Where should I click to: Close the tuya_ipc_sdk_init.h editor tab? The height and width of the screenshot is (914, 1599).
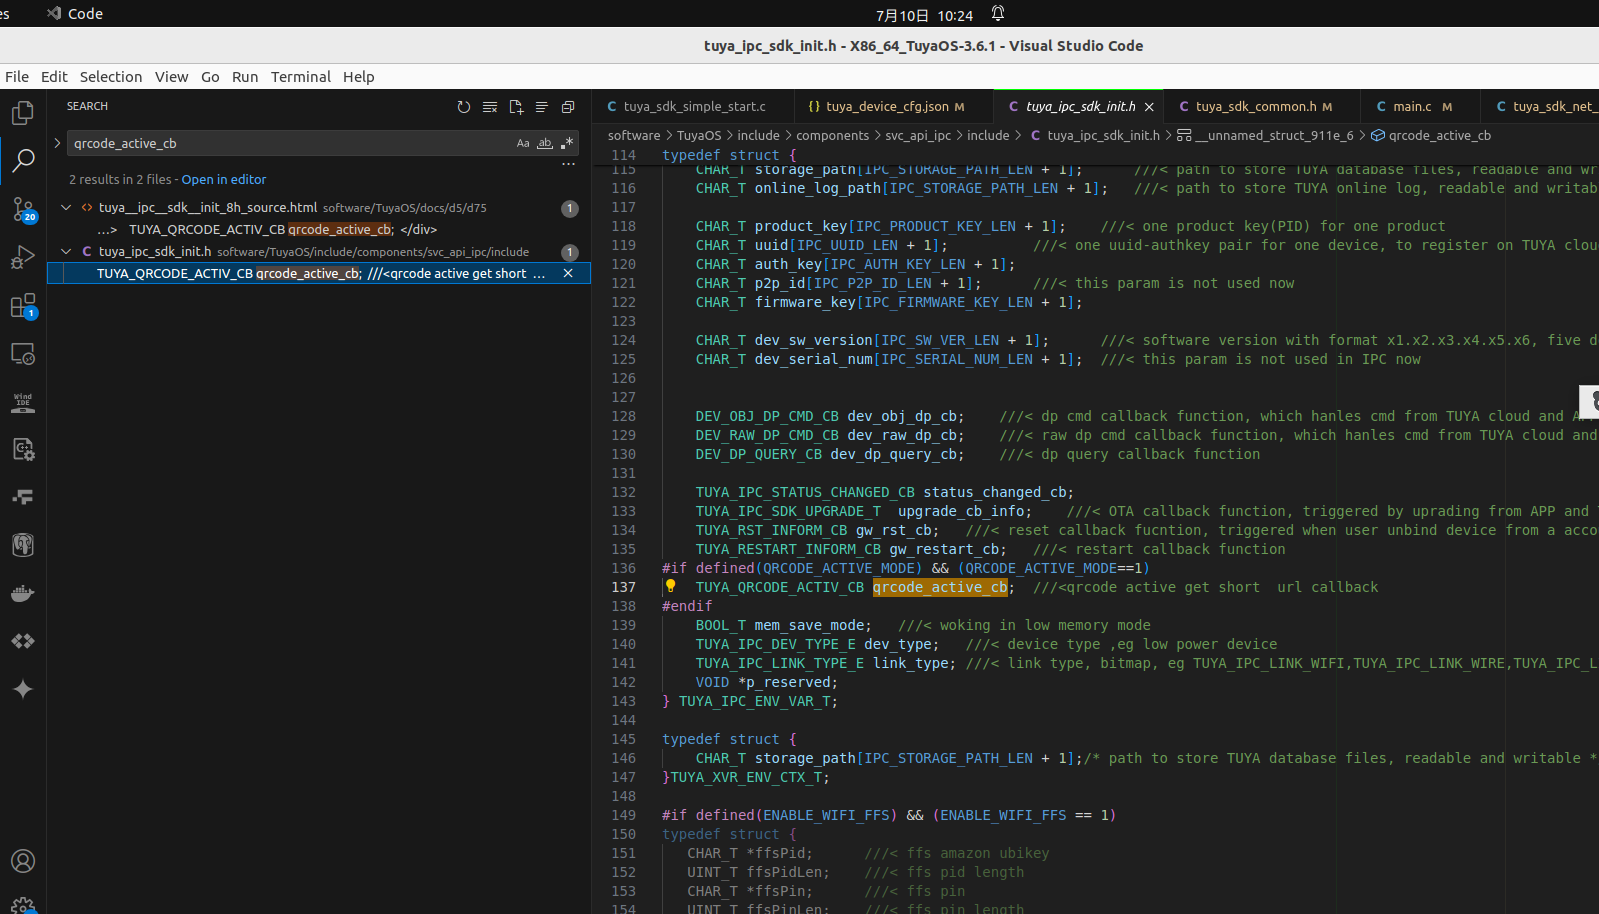[1149, 107]
